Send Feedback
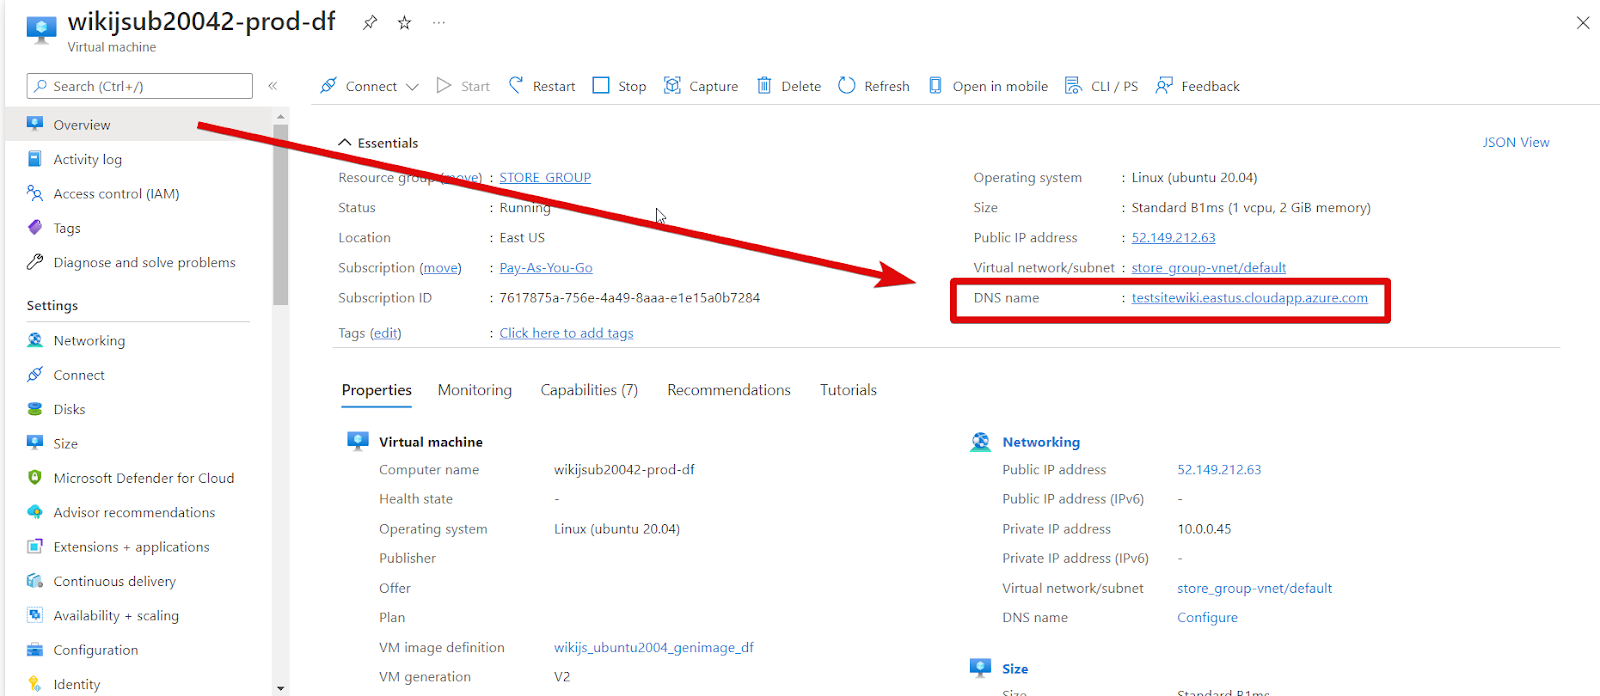The width and height of the screenshot is (1600, 696). pyautogui.click(x=1197, y=86)
